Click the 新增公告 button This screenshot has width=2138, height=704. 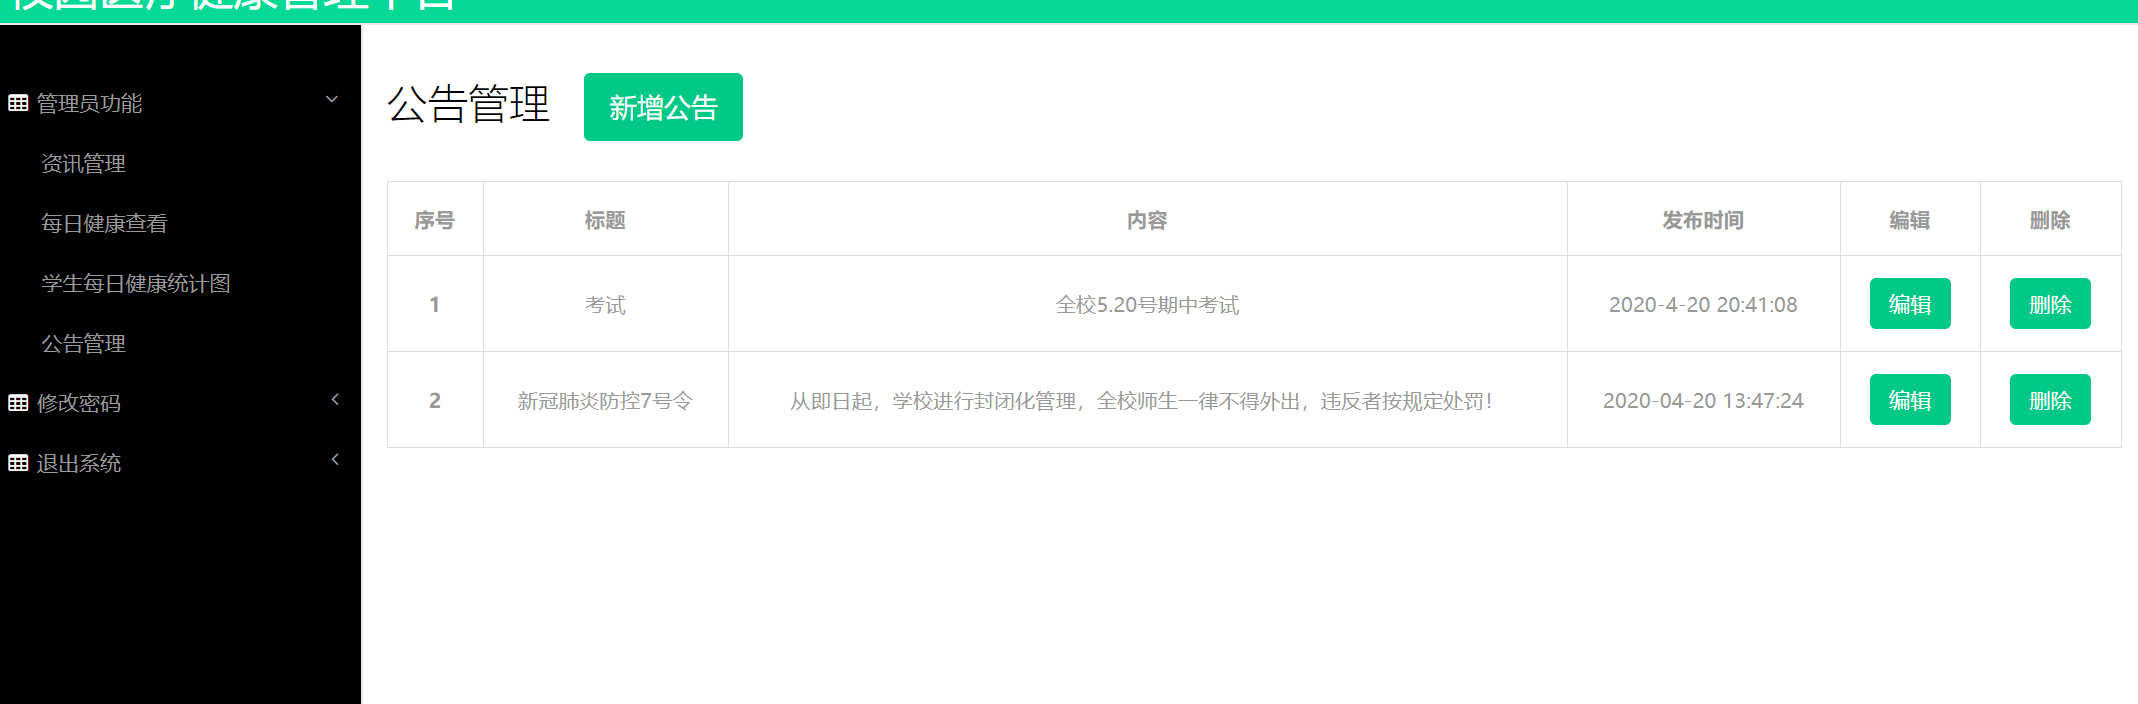pyautogui.click(x=663, y=107)
